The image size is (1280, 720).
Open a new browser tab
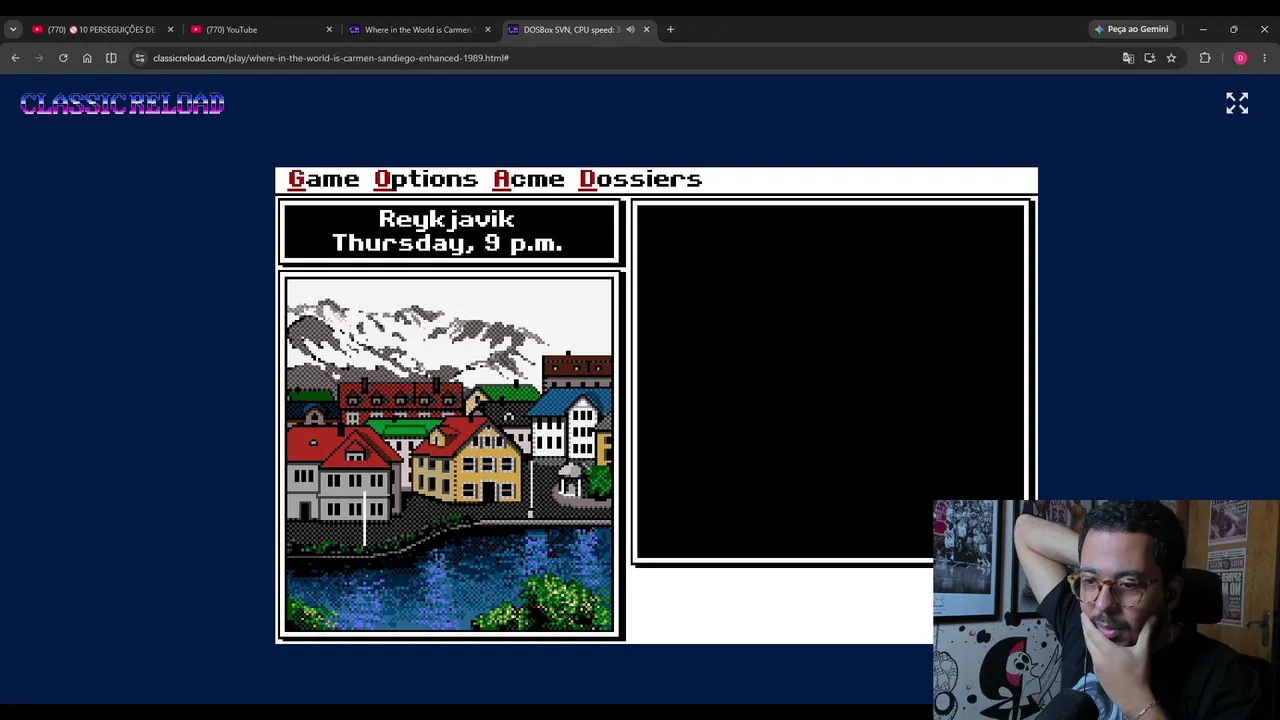click(x=670, y=30)
